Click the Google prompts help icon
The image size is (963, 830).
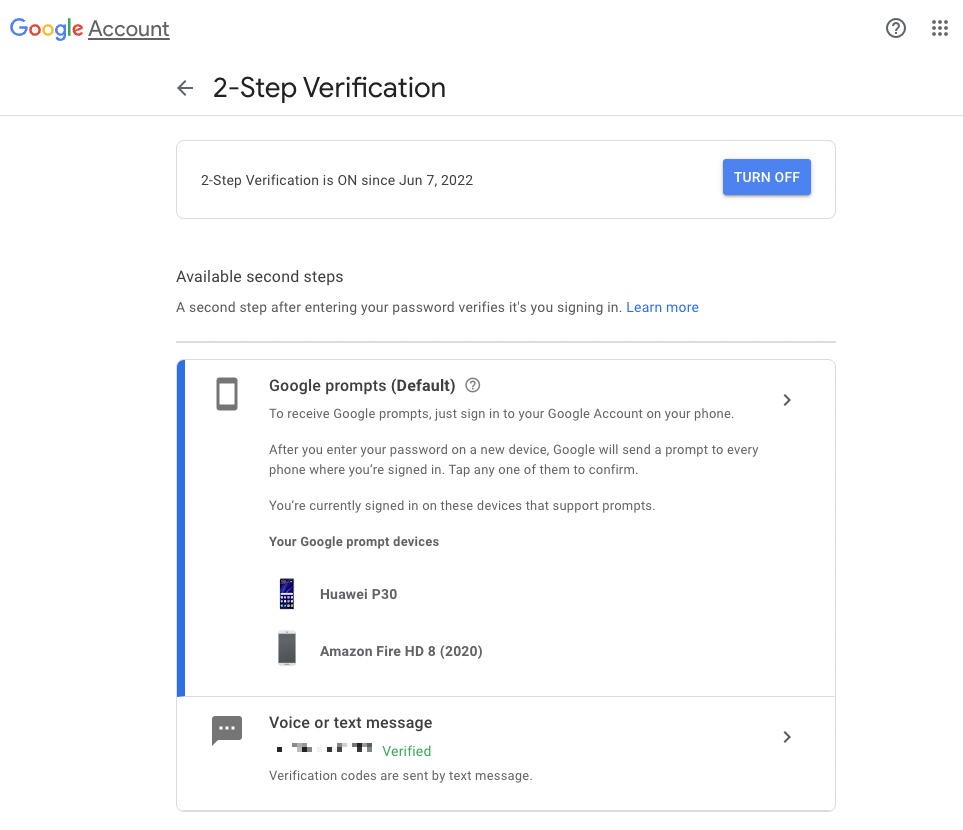(x=472, y=385)
